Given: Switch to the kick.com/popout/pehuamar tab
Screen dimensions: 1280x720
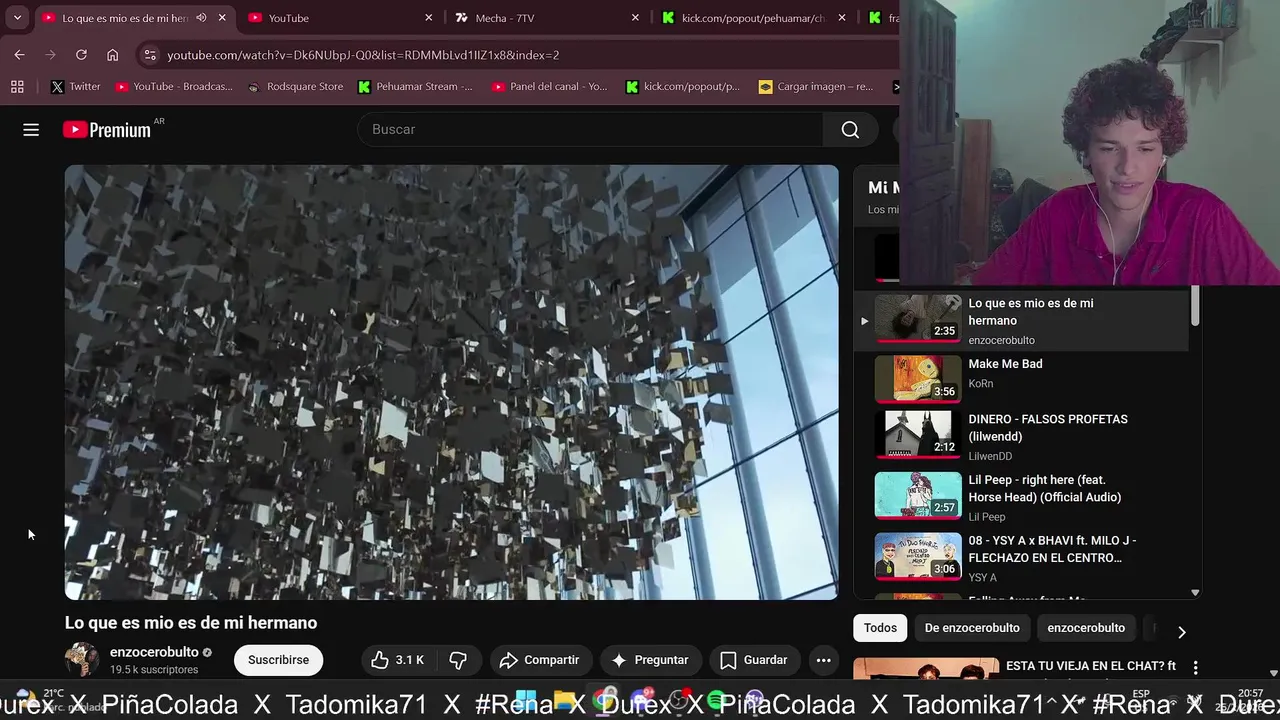Looking at the screenshot, I should tap(753, 18).
